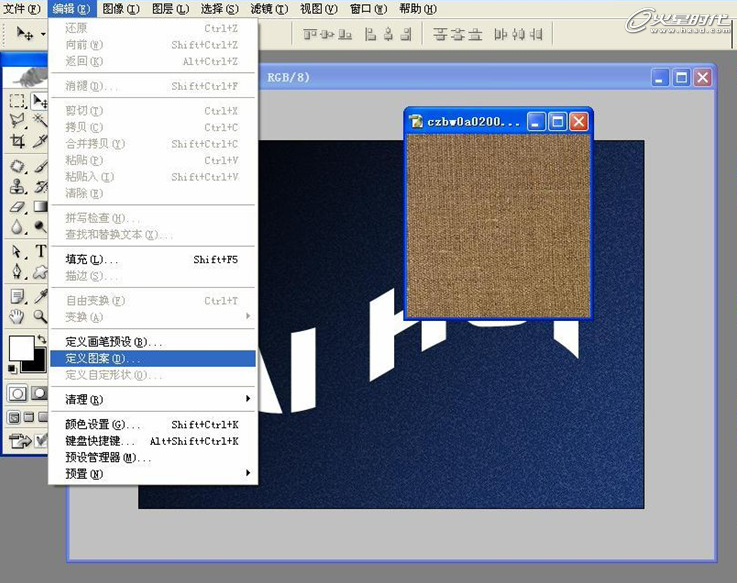
Task: Switch to the Hand tool
Action: [17, 316]
